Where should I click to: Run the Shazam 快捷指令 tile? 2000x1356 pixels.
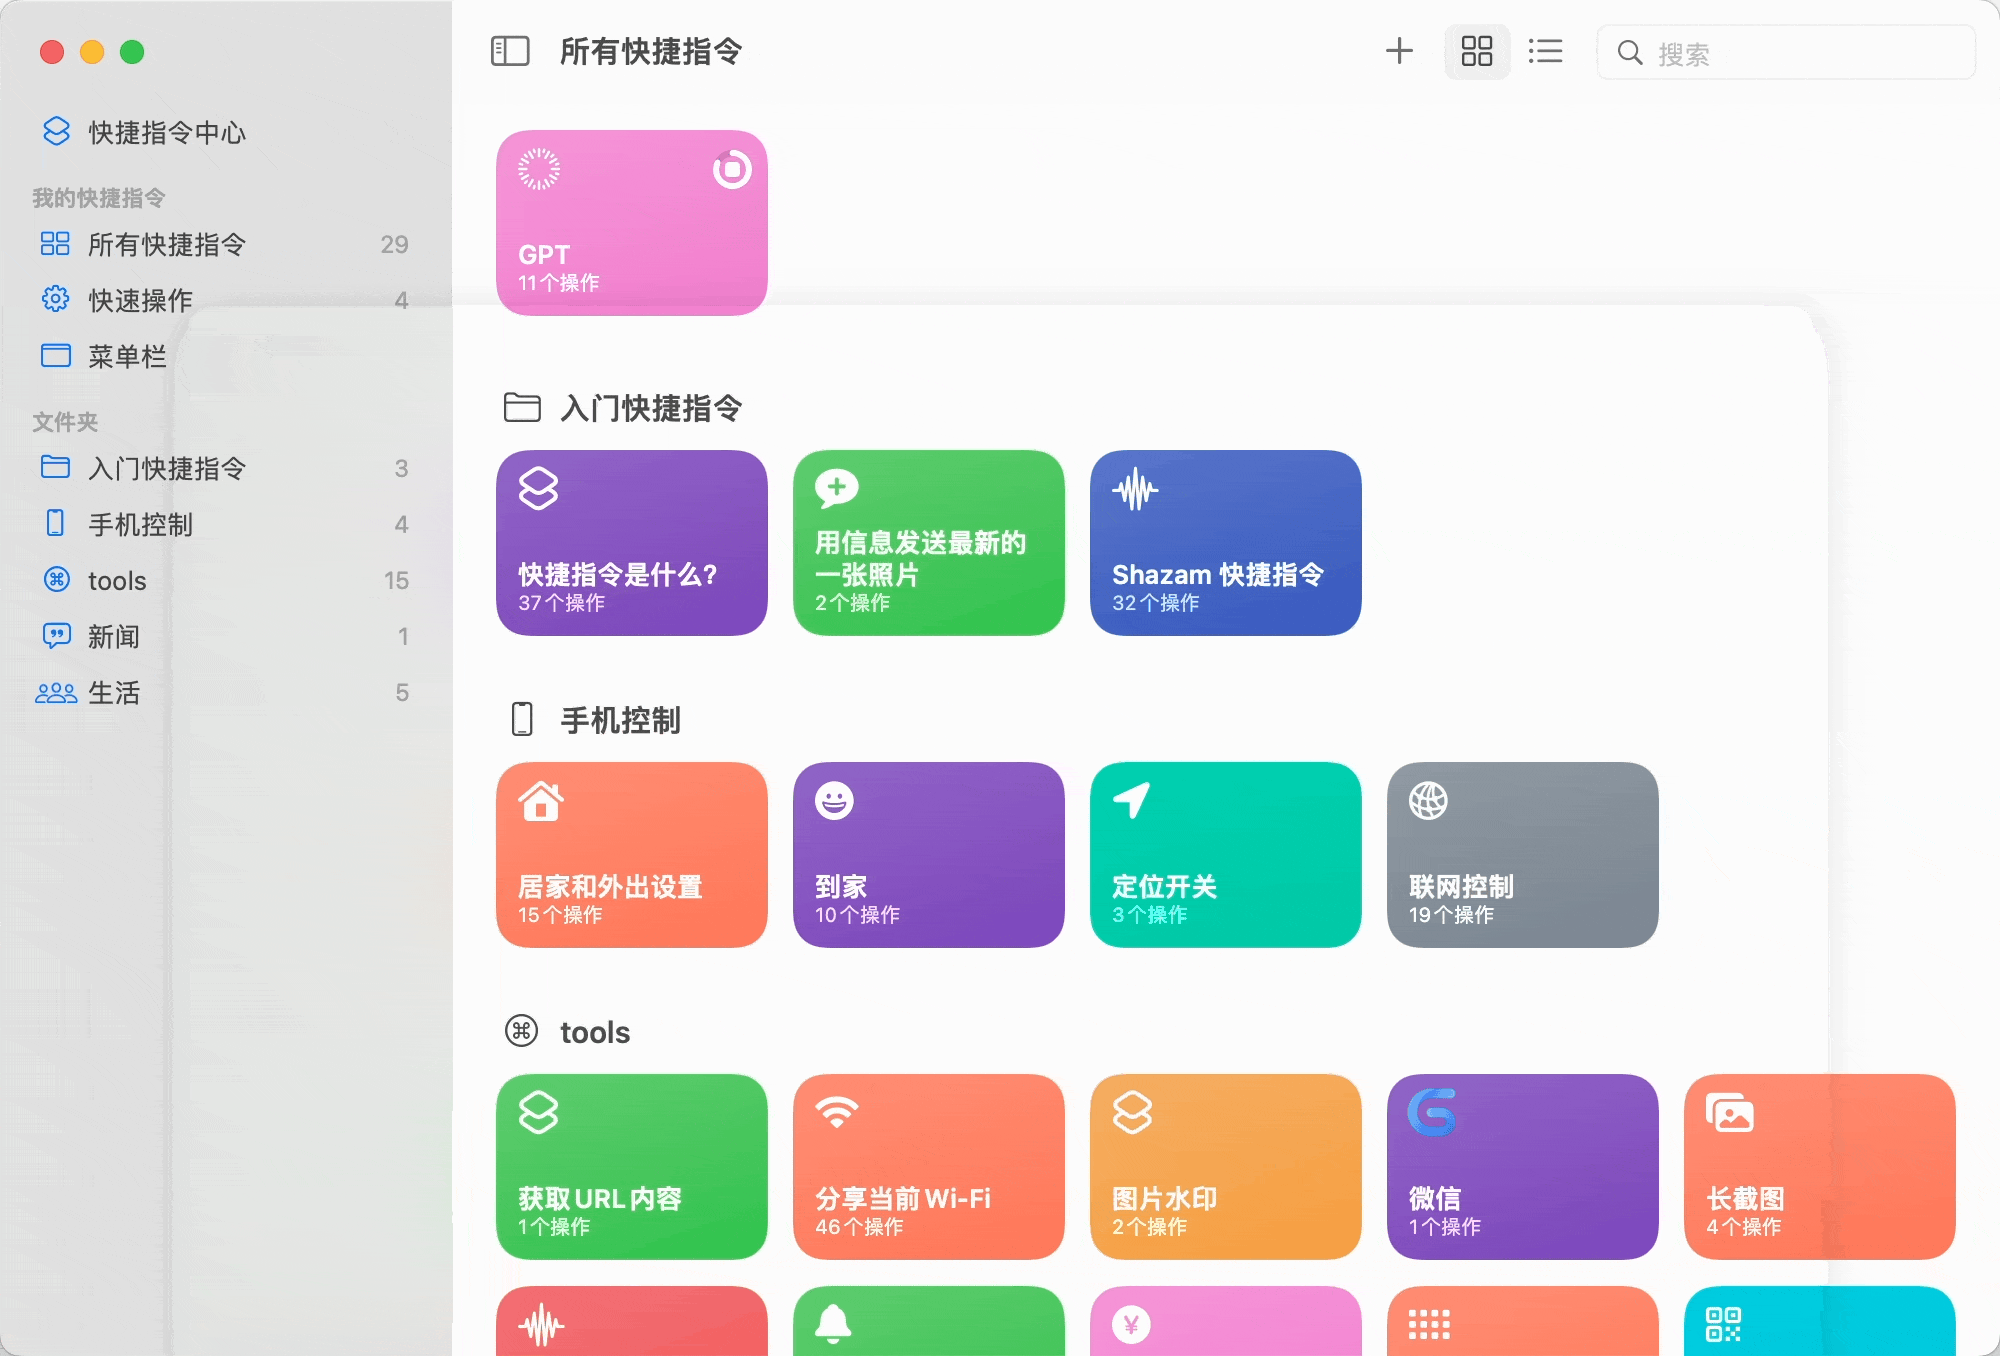1224,543
